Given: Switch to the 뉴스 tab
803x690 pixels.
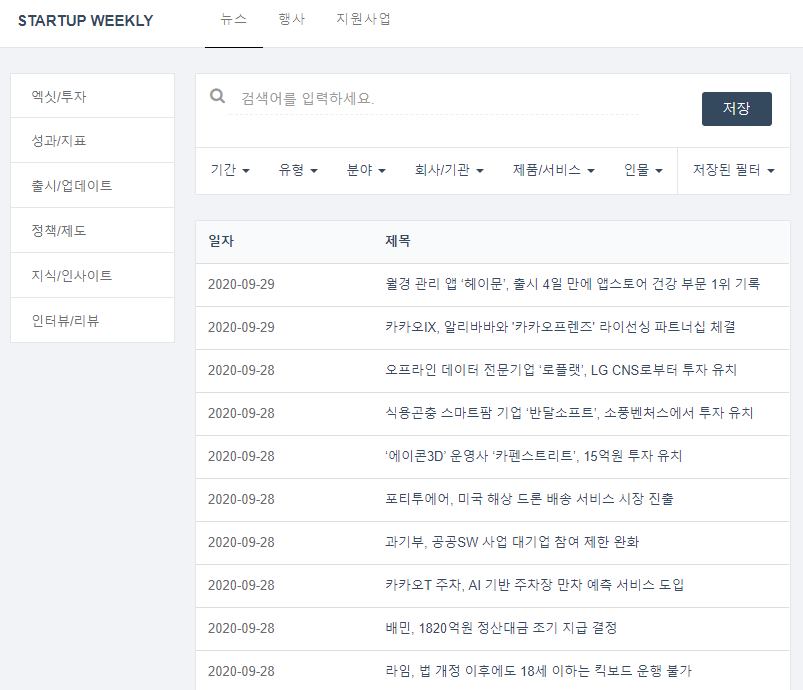Looking at the screenshot, I should coord(234,19).
